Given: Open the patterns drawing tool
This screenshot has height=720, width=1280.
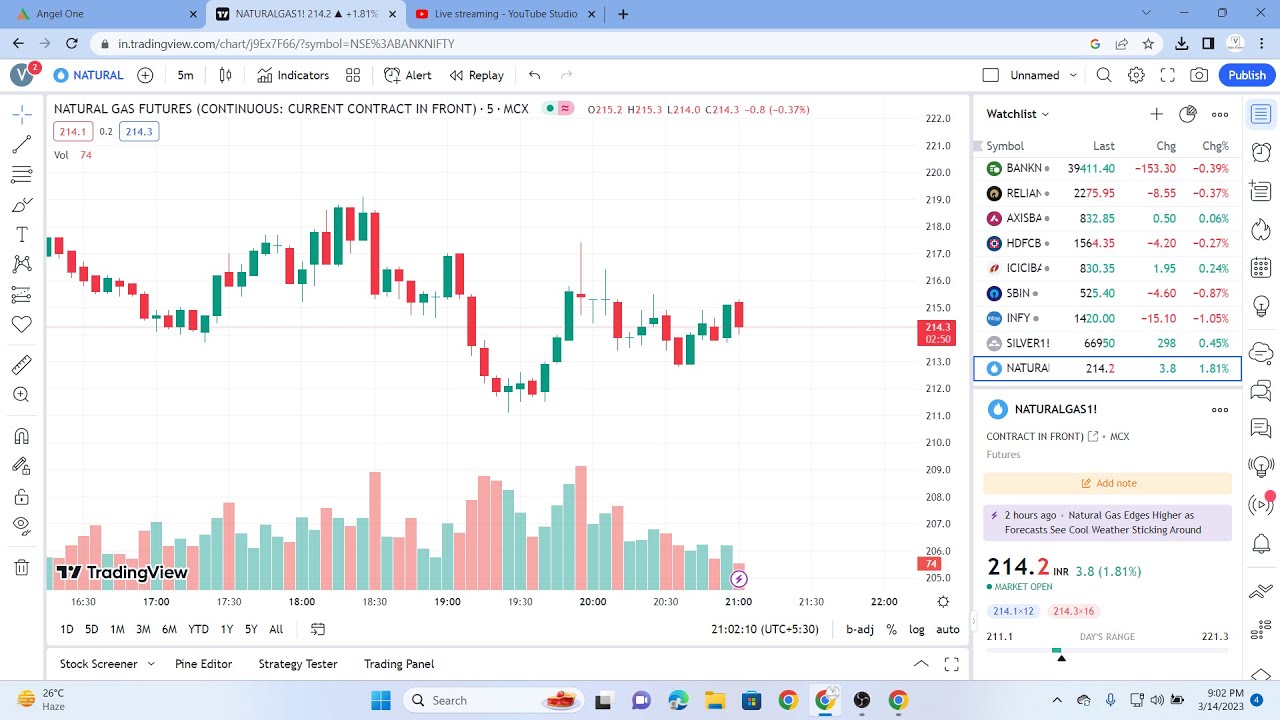Looking at the screenshot, I should click(21, 265).
